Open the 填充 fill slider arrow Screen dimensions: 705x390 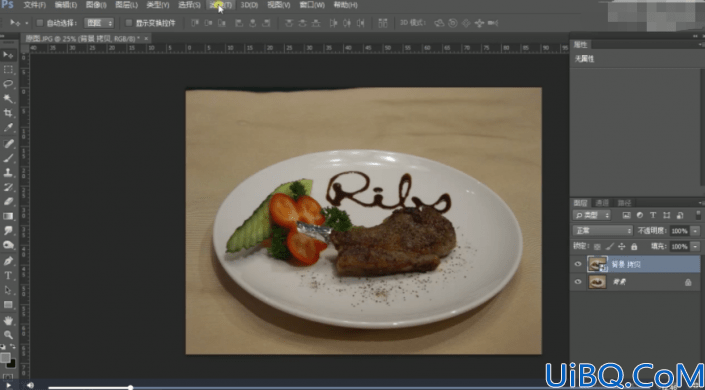tap(696, 247)
